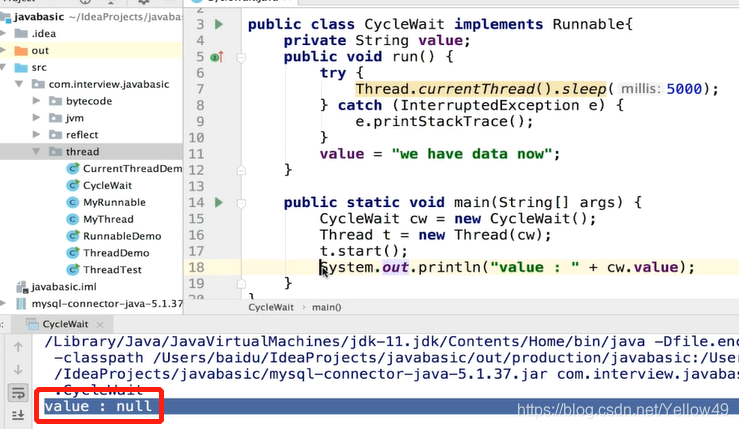Run main method via line 14 gutter arrow

coord(219,202)
